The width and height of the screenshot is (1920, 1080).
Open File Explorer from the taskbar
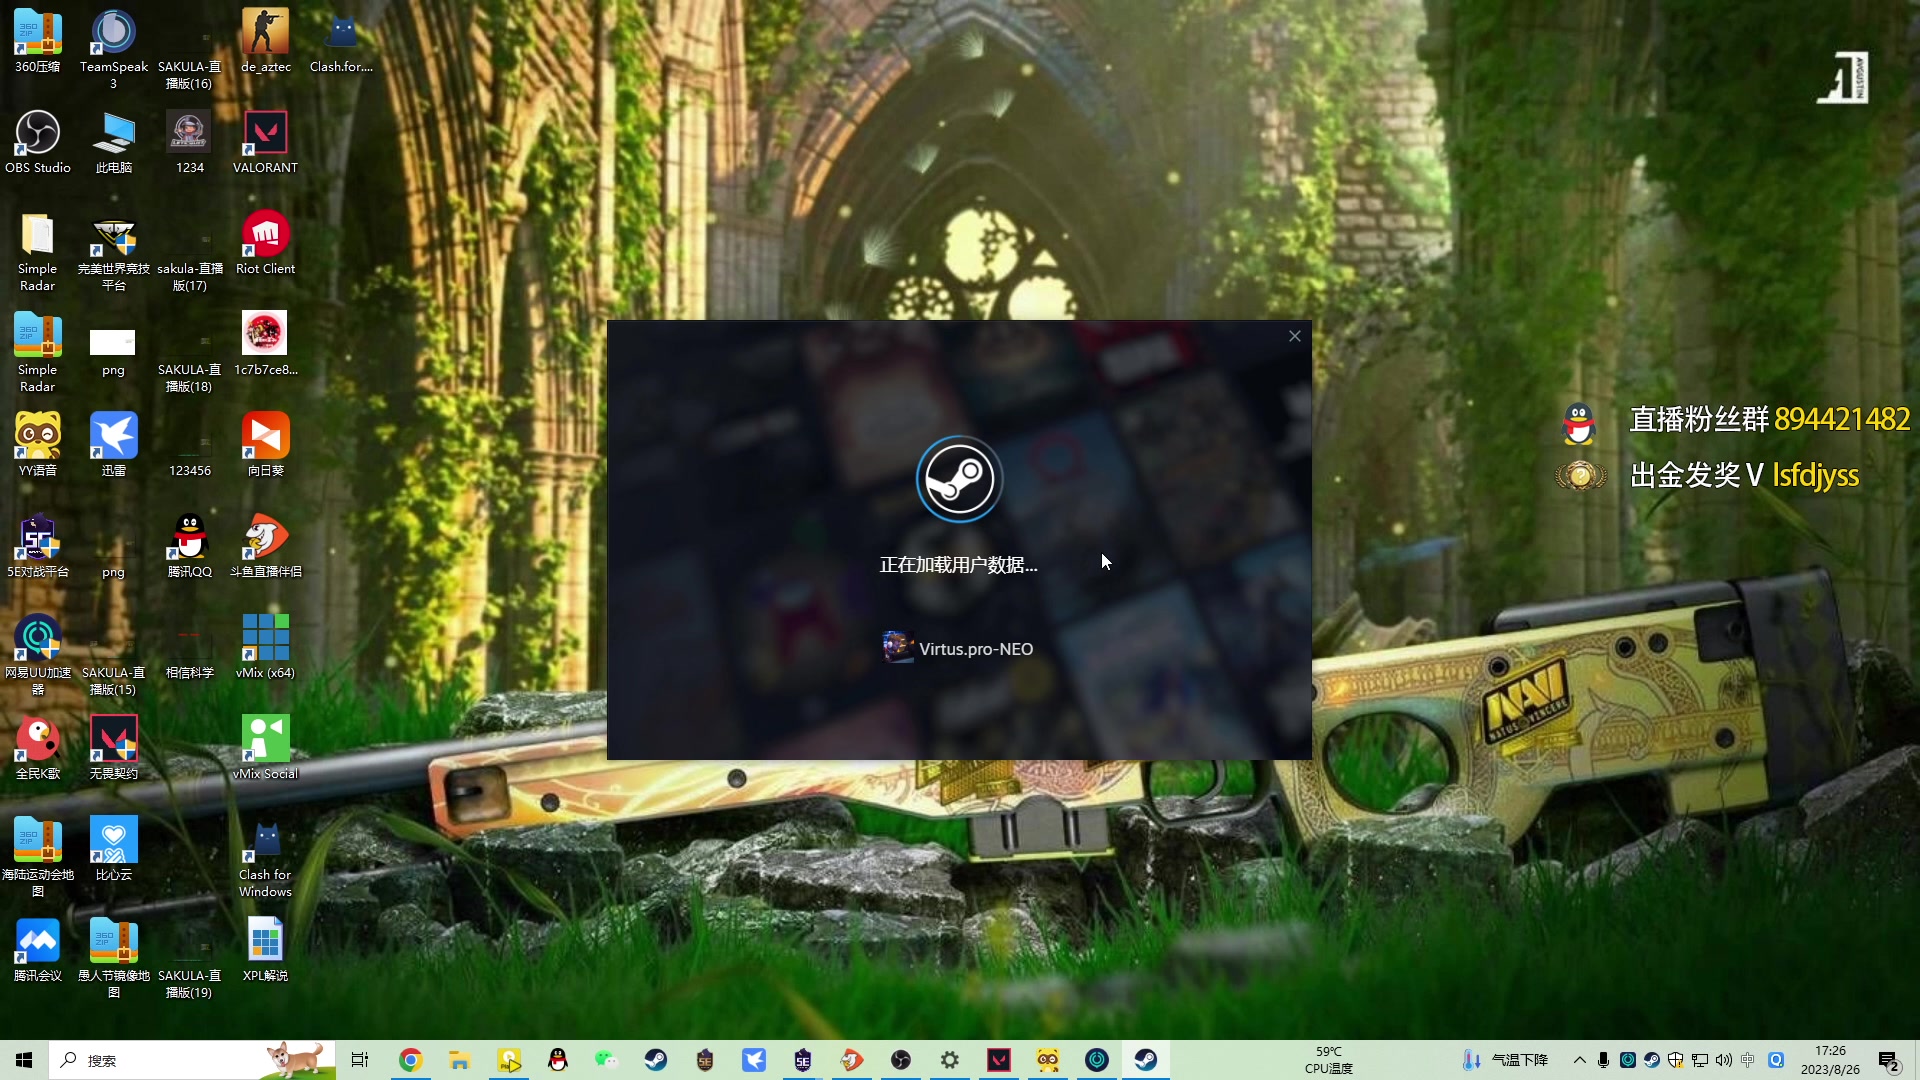[x=459, y=1060]
